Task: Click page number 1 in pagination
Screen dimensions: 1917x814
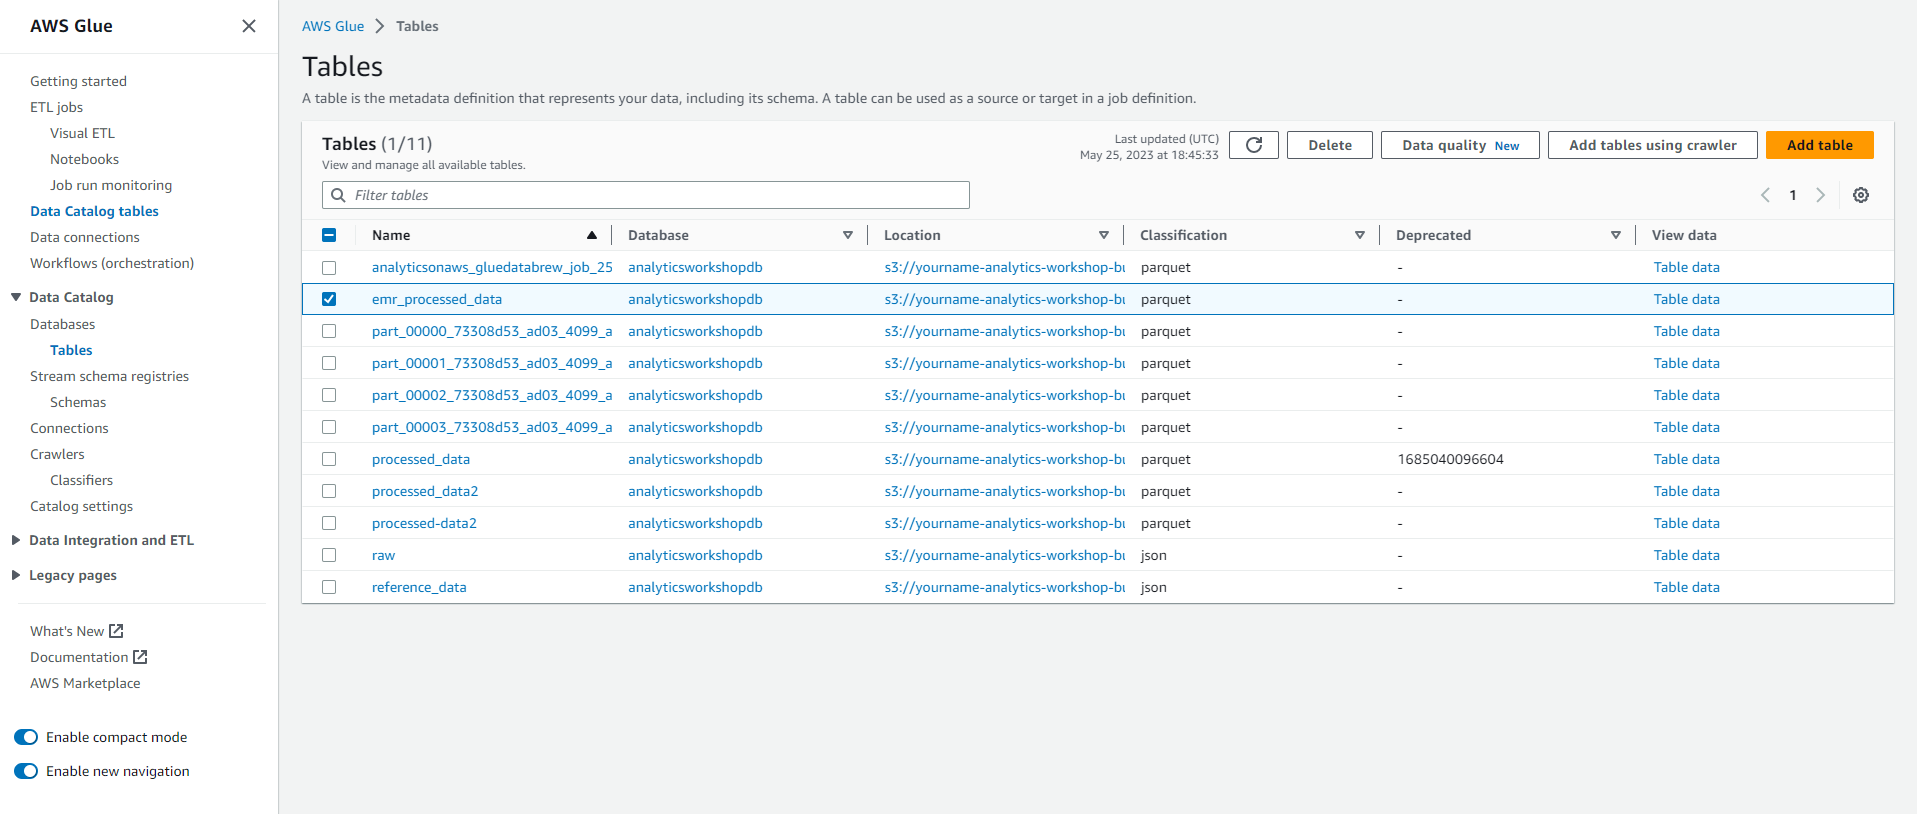Action: pos(1793,195)
